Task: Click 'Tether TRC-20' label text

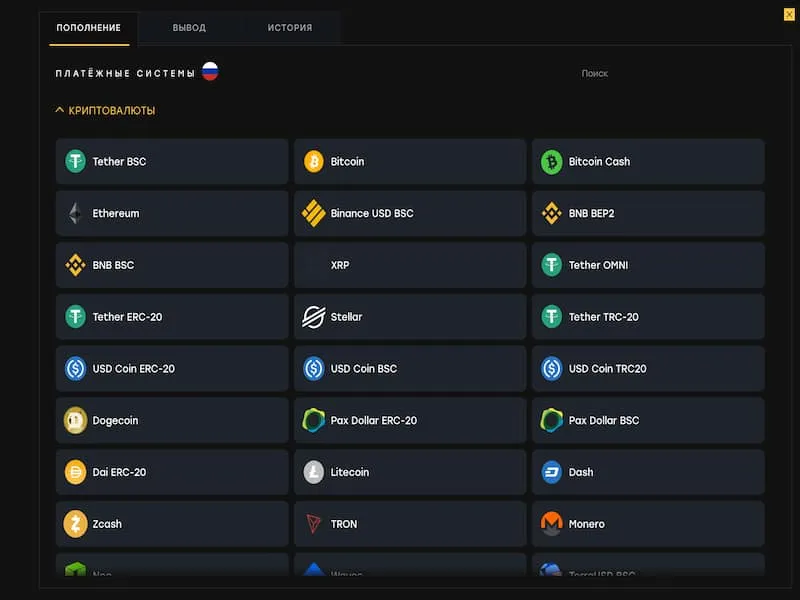Action: coord(604,317)
